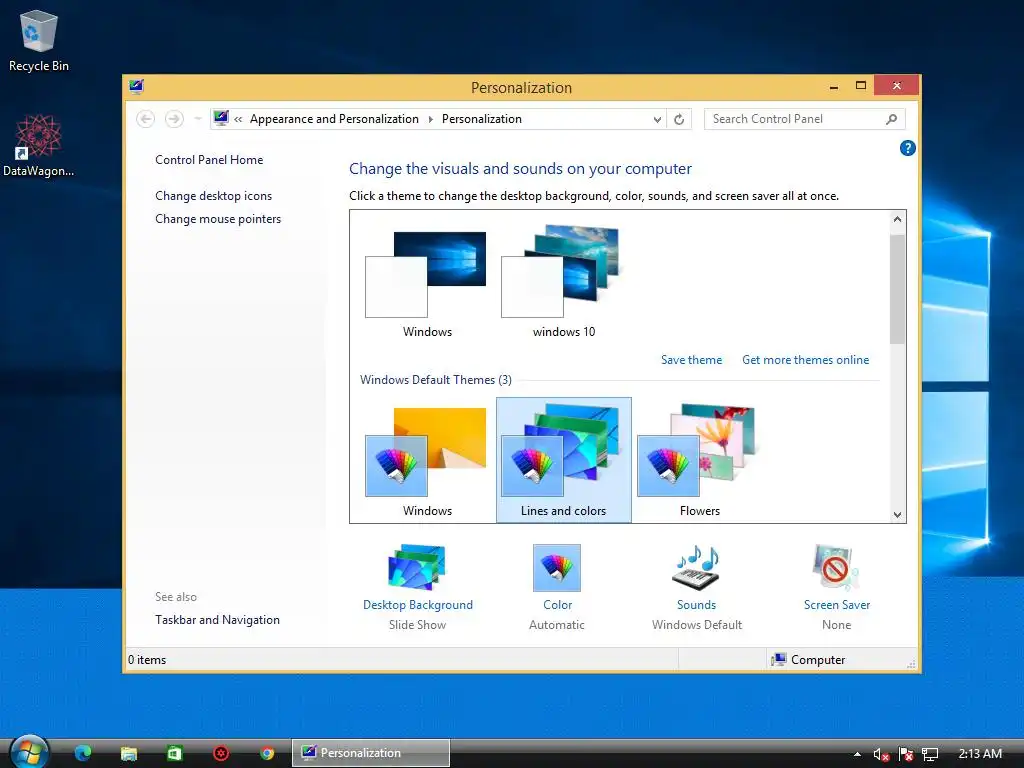Minimize the Personalization window
Screen dimensions: 1024x768
834,86
